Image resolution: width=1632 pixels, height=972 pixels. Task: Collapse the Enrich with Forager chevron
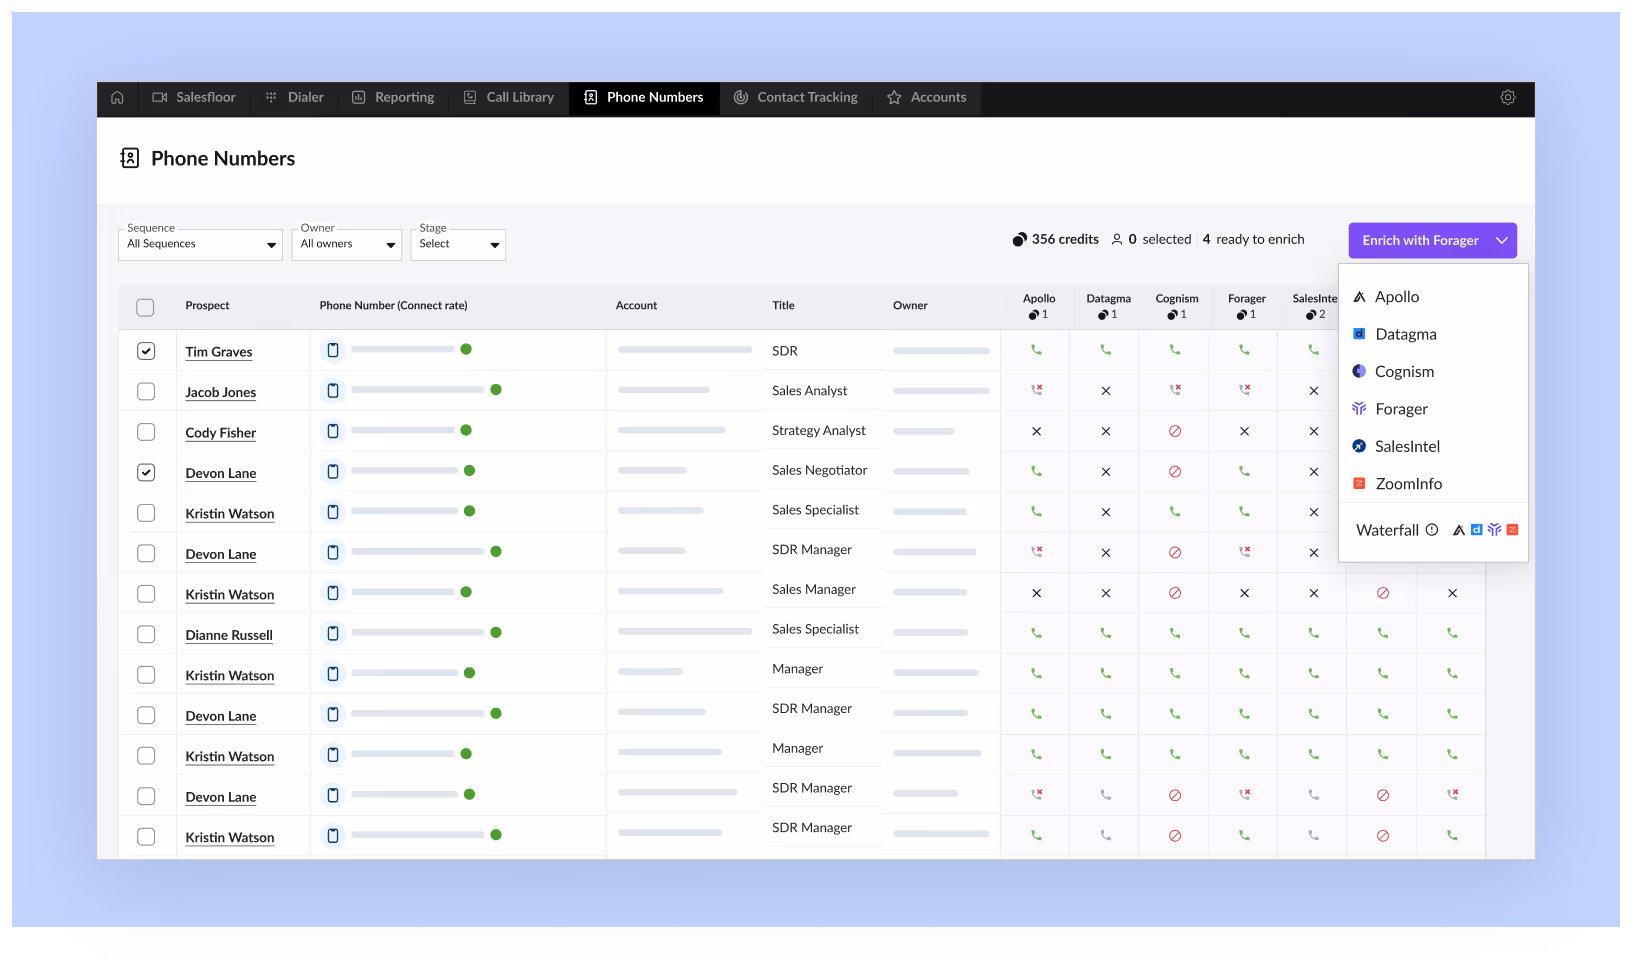pos(1502,240)
